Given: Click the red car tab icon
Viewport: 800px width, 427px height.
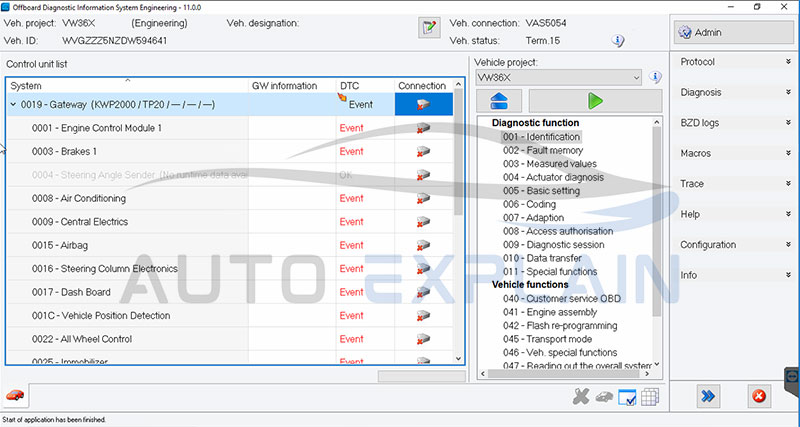Looking at the screenshot, I should click(x=15, y=395).
